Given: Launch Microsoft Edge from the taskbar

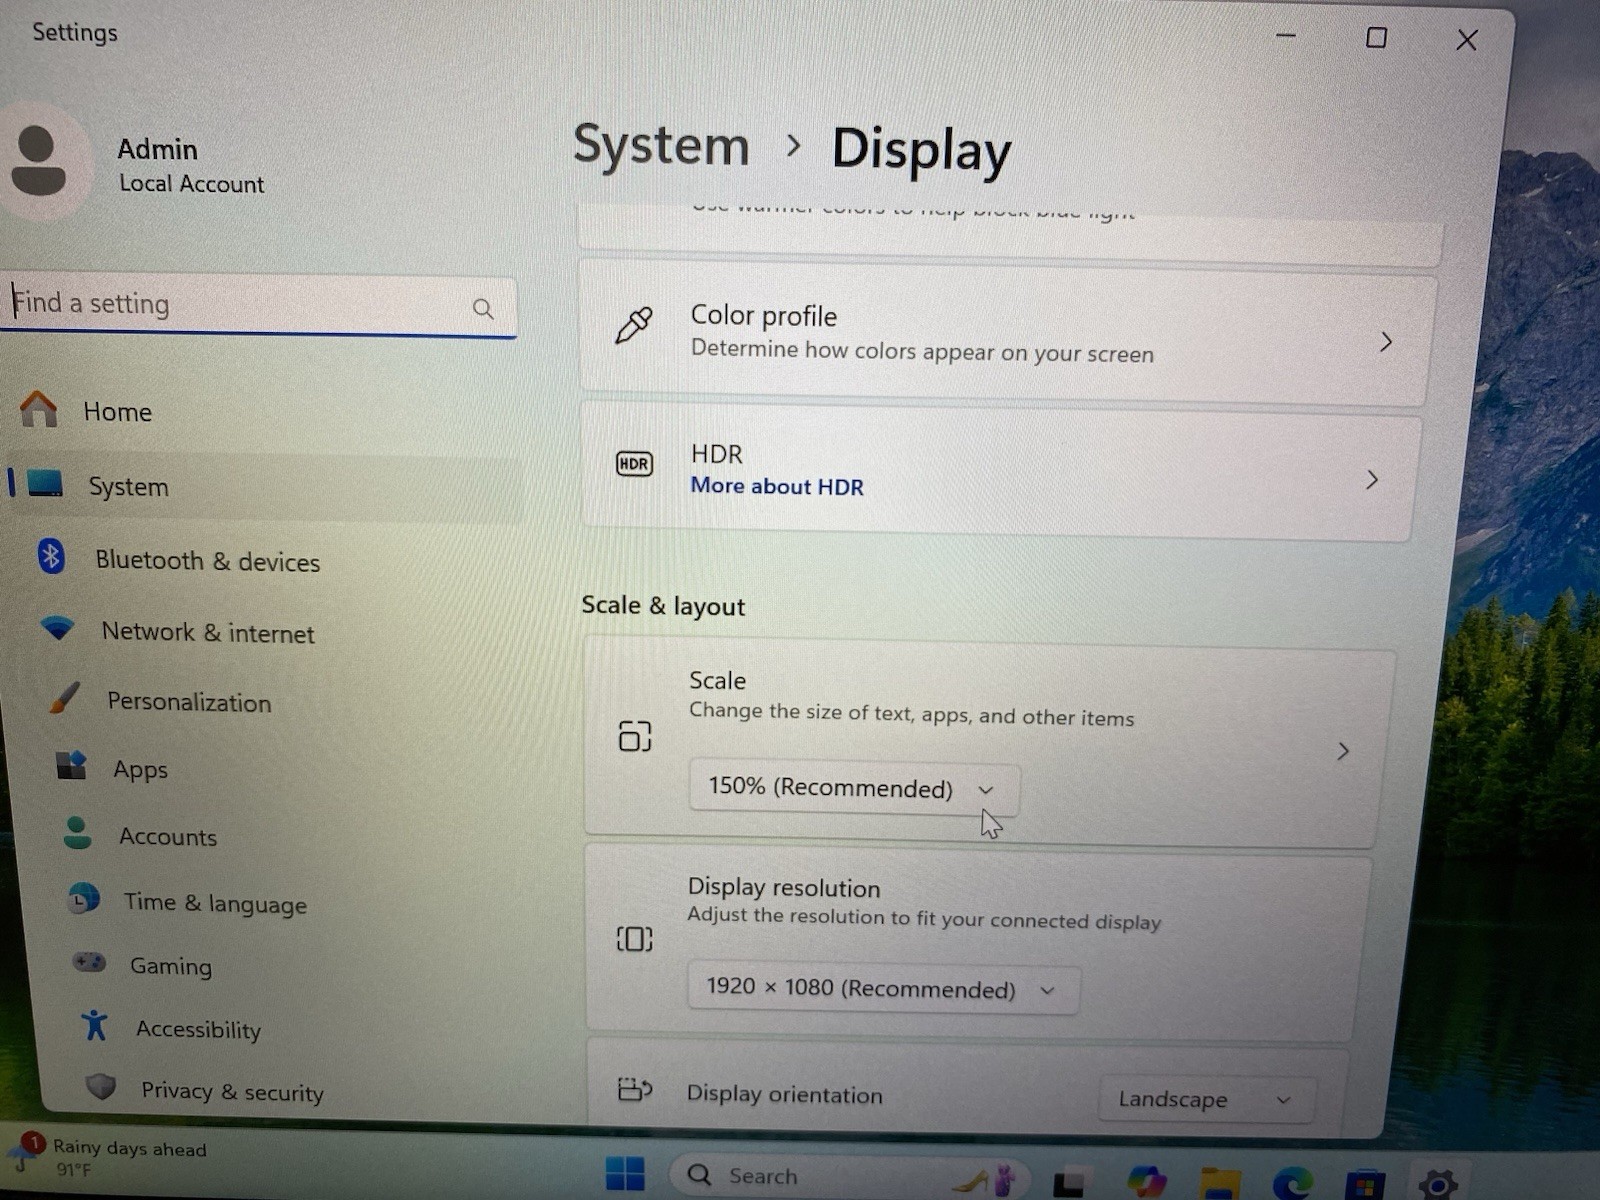Looking at the screenshot, I should (x=1292, y=1184).
